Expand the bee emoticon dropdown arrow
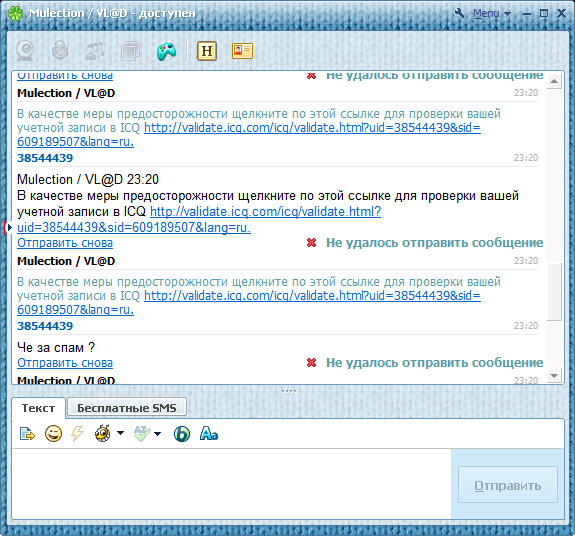The width and height of the screenshot is (575, 536). click(x=120, y=433)
